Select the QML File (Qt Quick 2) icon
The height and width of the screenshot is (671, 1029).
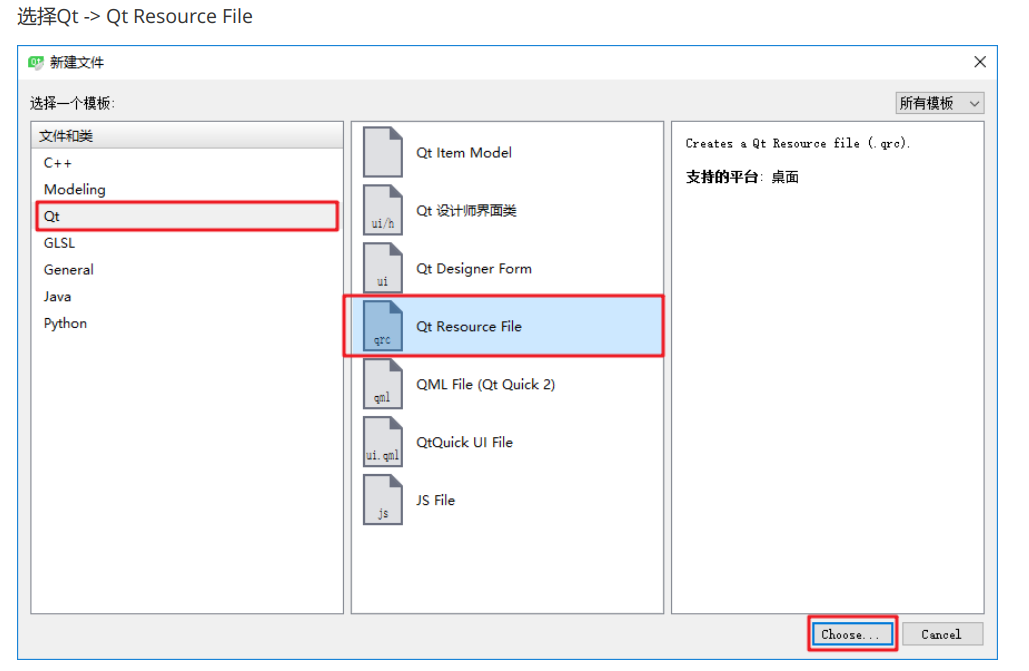tap(382, 384)
